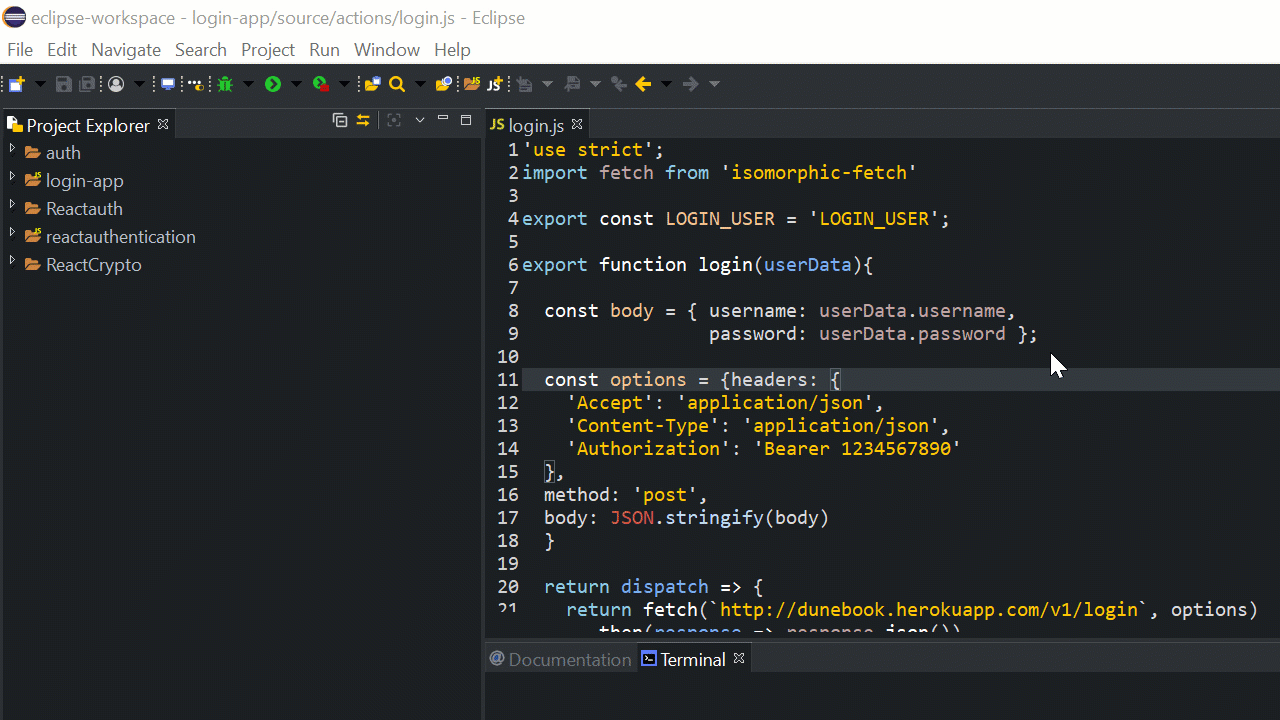Open the Search menu
Viewport: 1280px width, 720px height.
201,49
